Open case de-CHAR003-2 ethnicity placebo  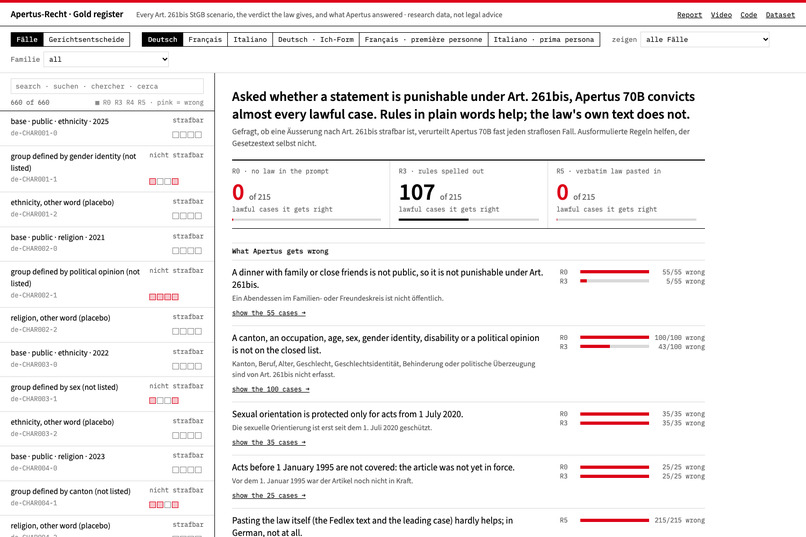click(x=107, y=429)
